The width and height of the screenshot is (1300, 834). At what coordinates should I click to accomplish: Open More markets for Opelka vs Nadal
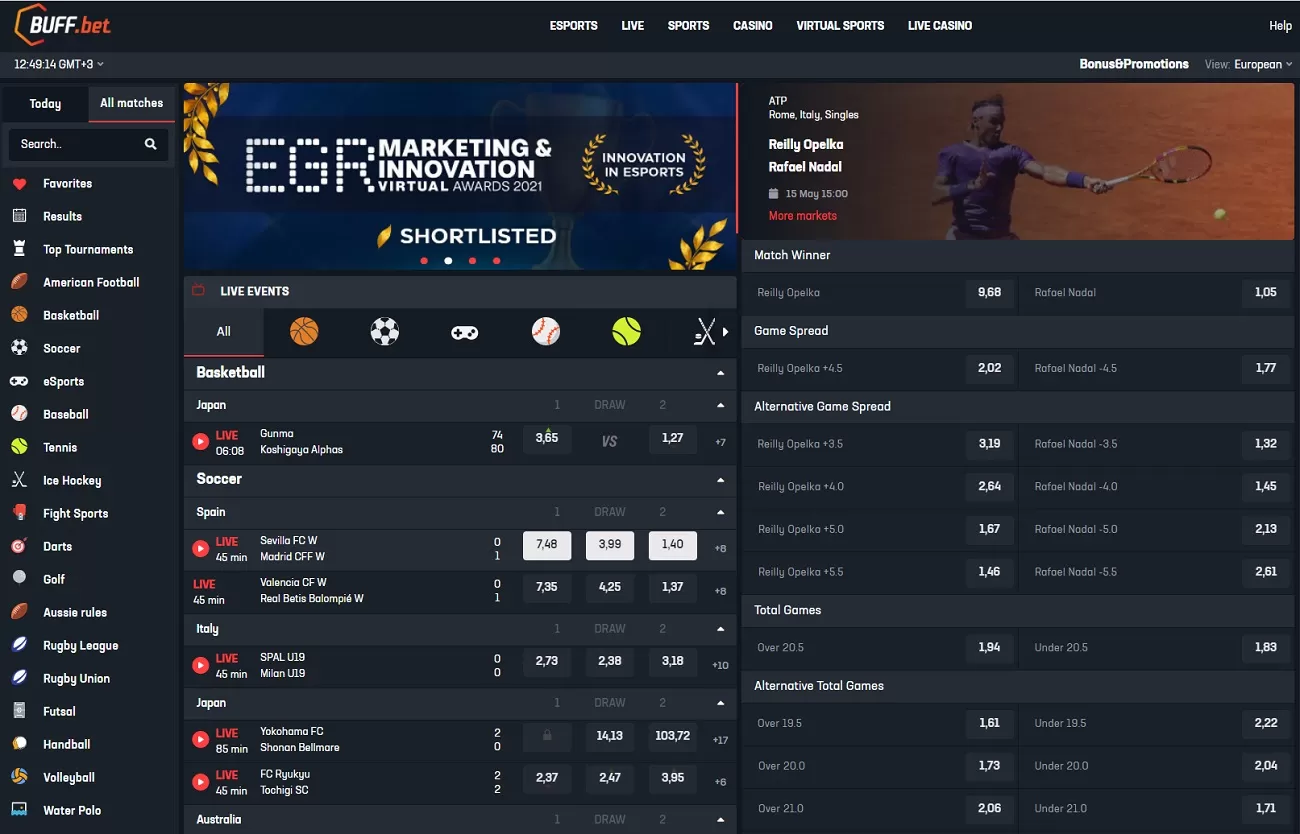click(x=803, y=216)
